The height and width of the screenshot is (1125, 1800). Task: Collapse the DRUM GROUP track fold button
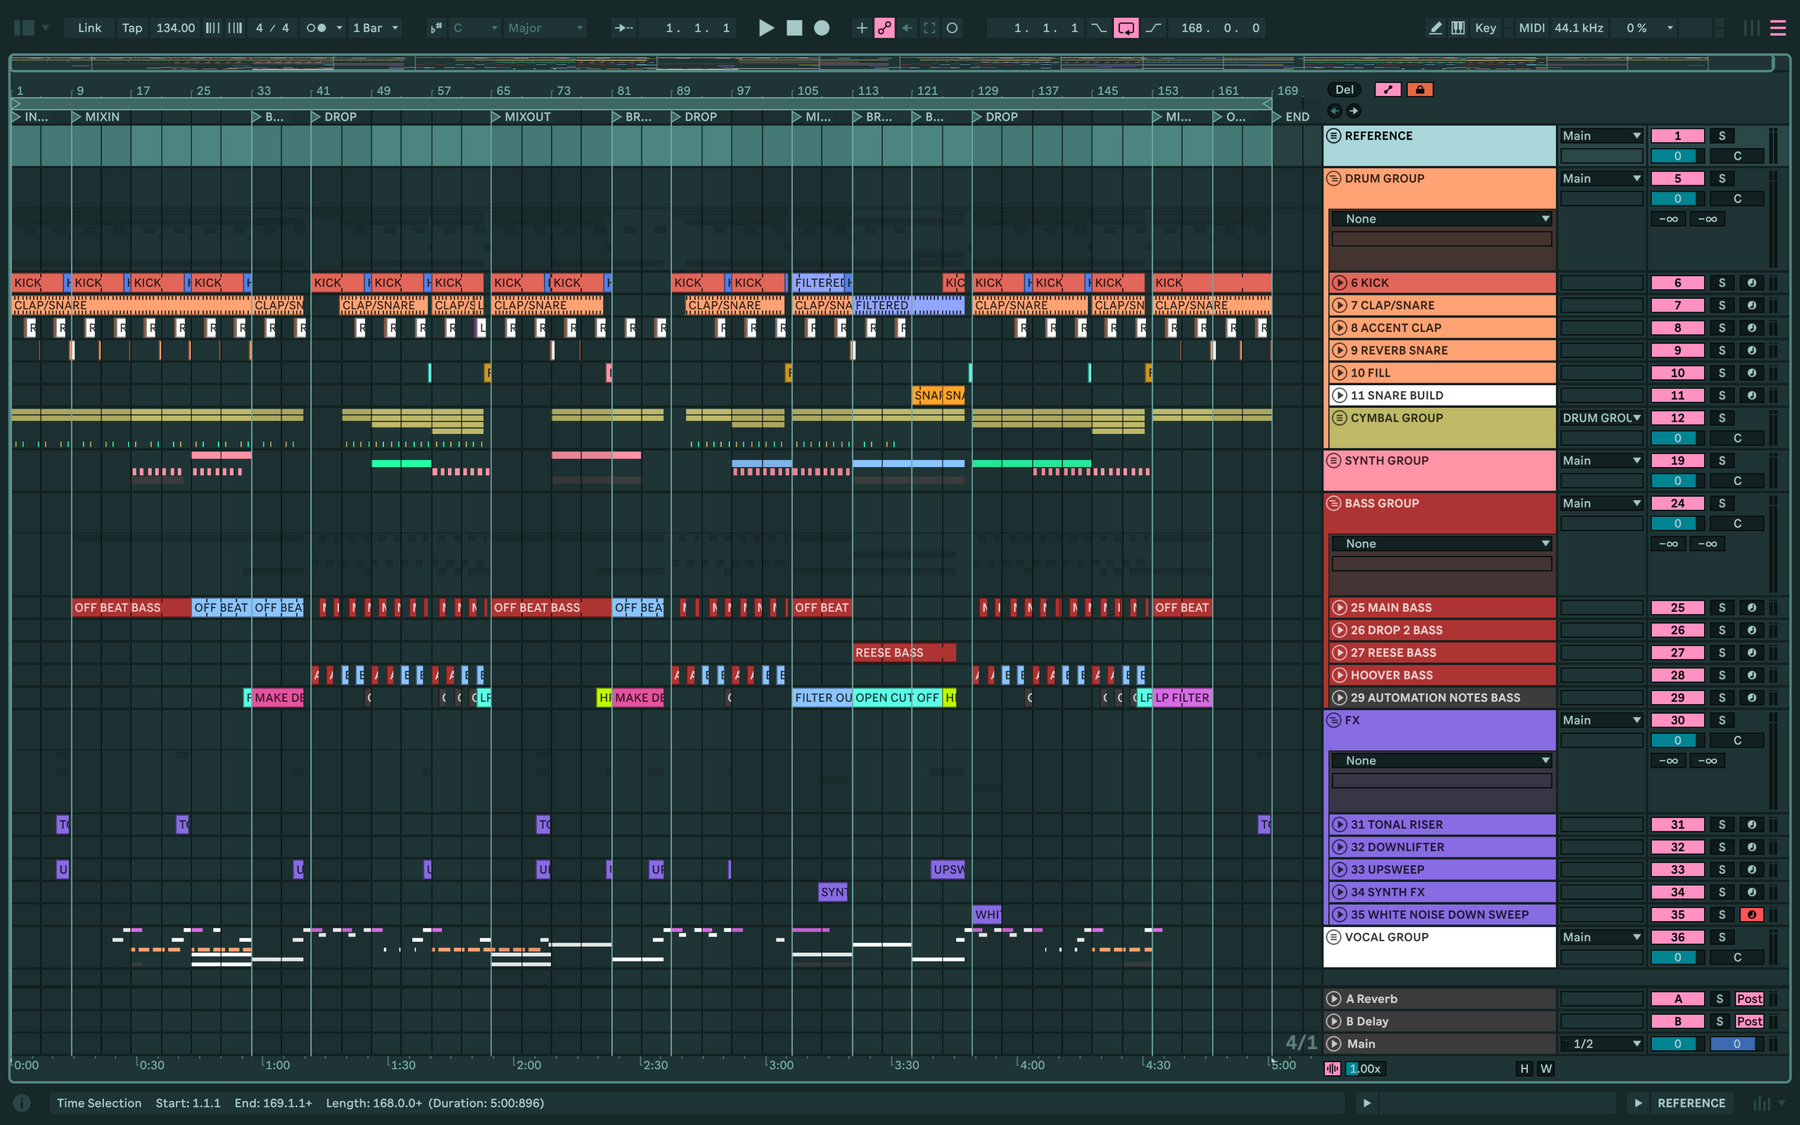[x=1333, y=179]
